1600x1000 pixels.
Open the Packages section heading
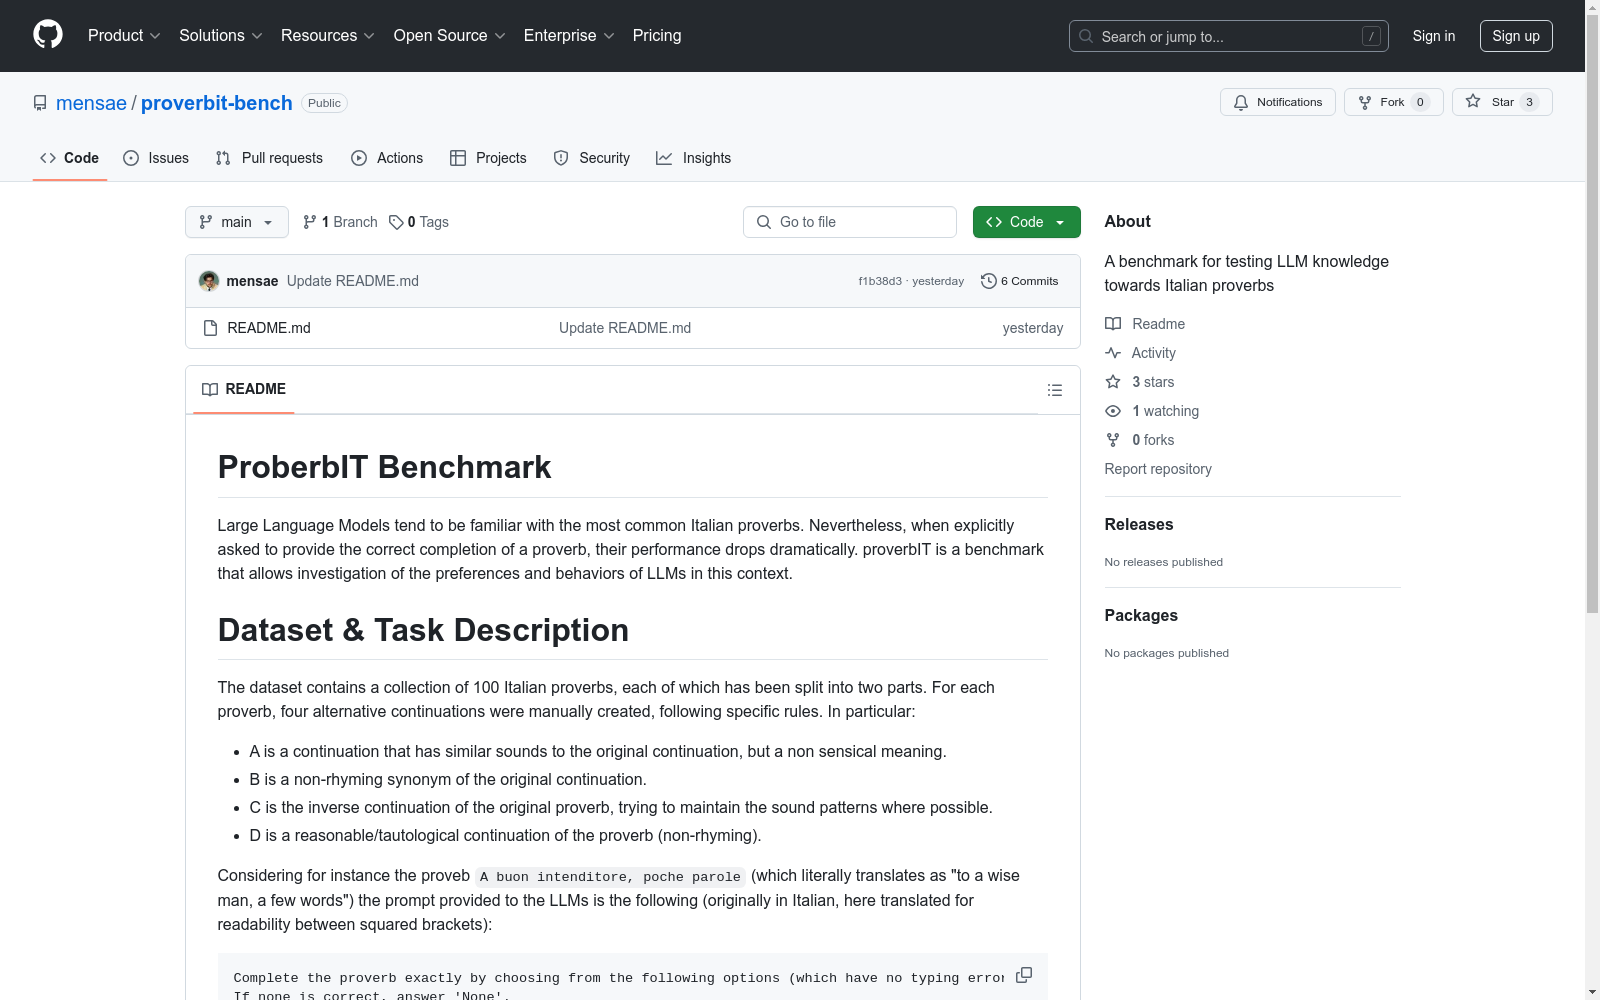coord(1141,615)
